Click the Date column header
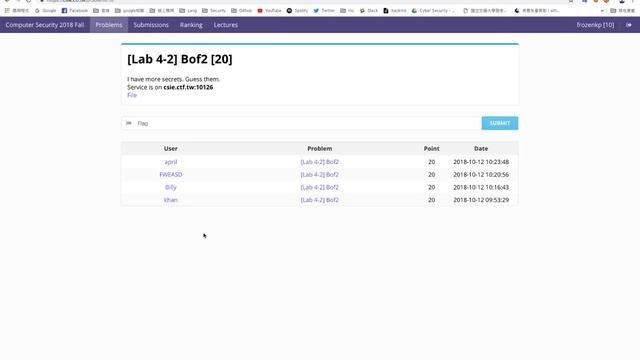 (x=481, y=149)
